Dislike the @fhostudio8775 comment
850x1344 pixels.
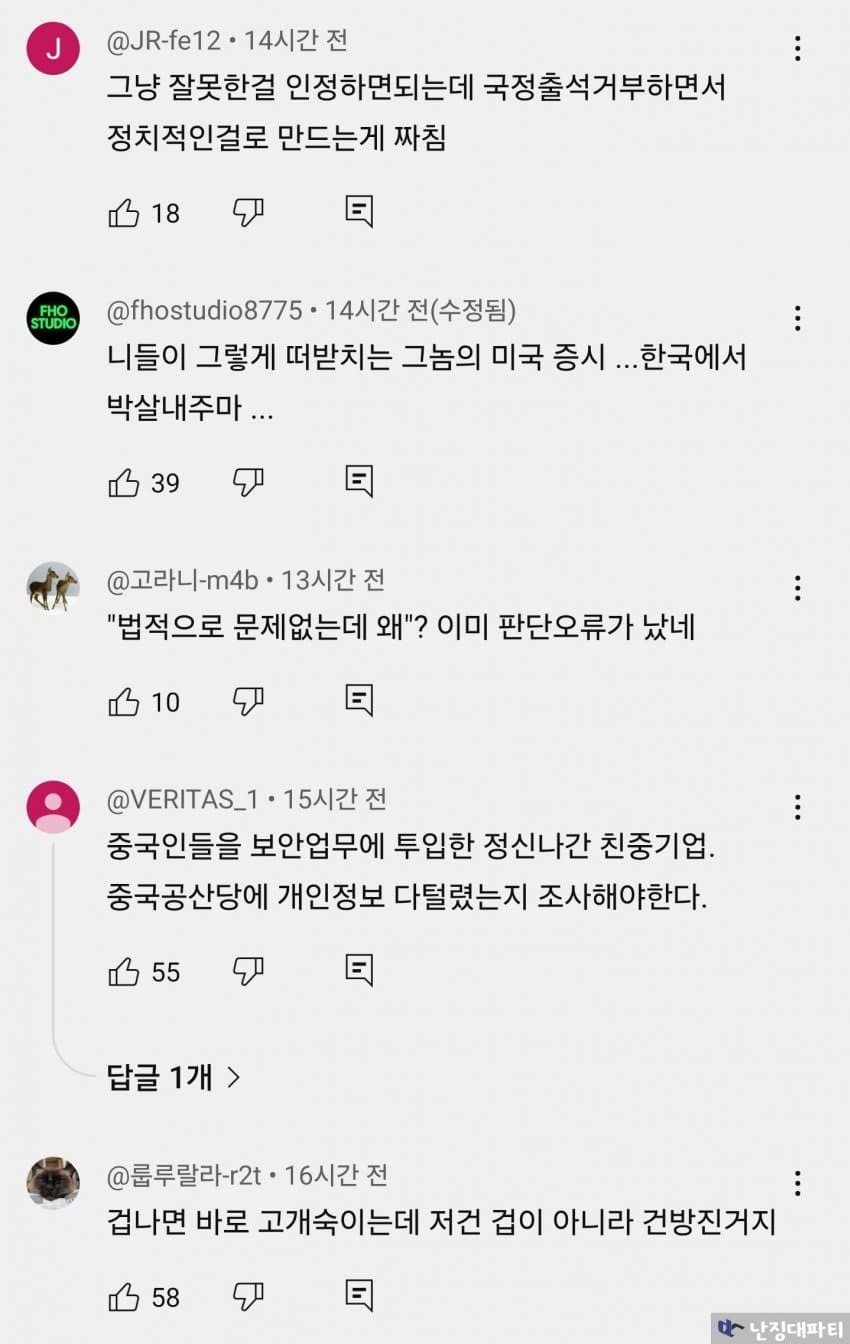coord(248,482)
